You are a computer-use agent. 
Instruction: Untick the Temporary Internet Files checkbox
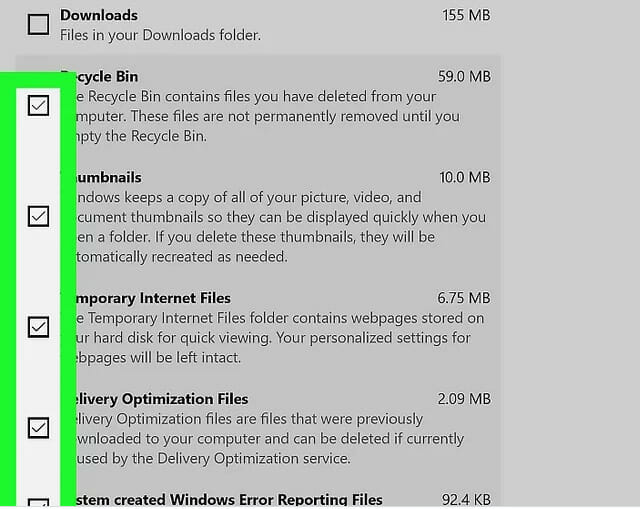tap(38, 327)
